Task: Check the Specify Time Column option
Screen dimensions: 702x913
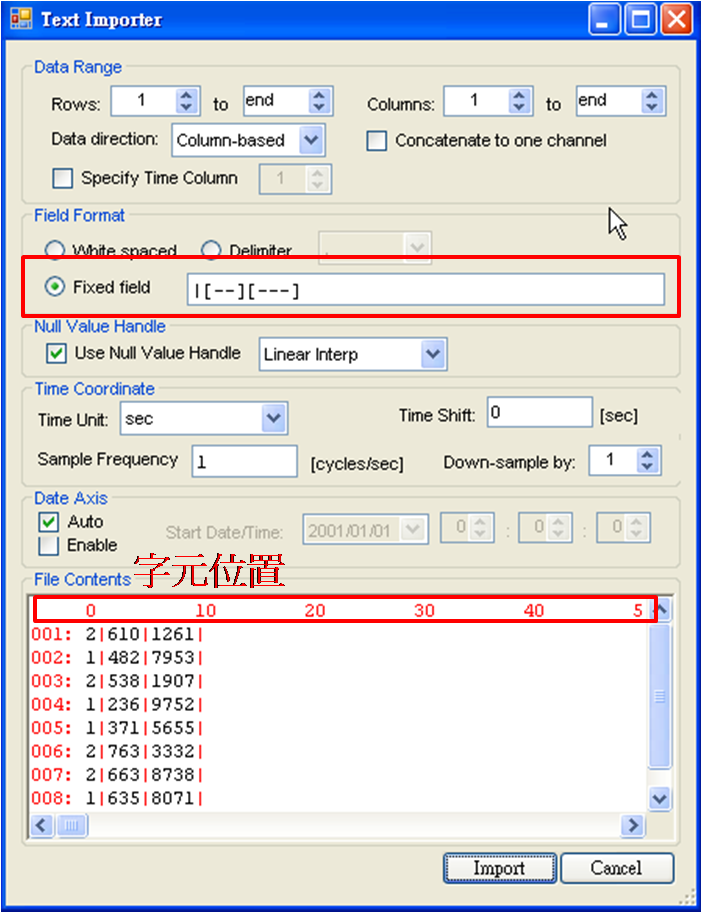Action: point(63,179)
